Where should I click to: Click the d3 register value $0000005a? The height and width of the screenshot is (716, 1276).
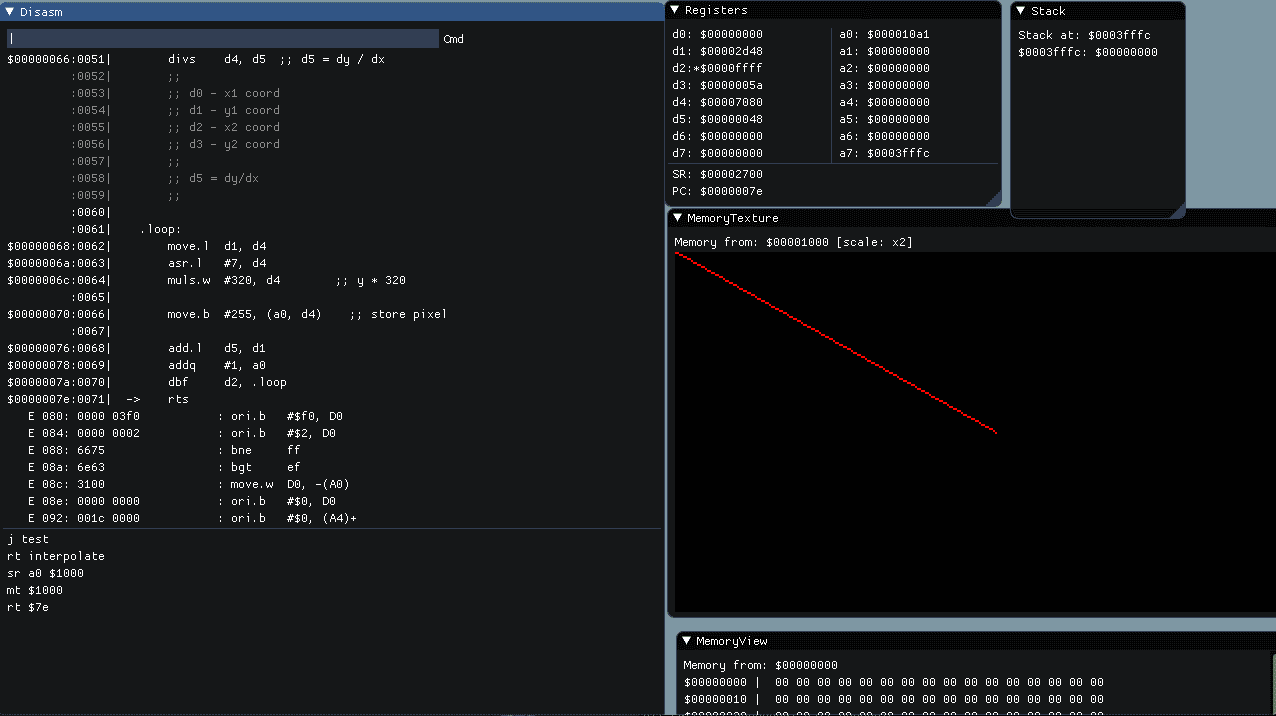732,85
